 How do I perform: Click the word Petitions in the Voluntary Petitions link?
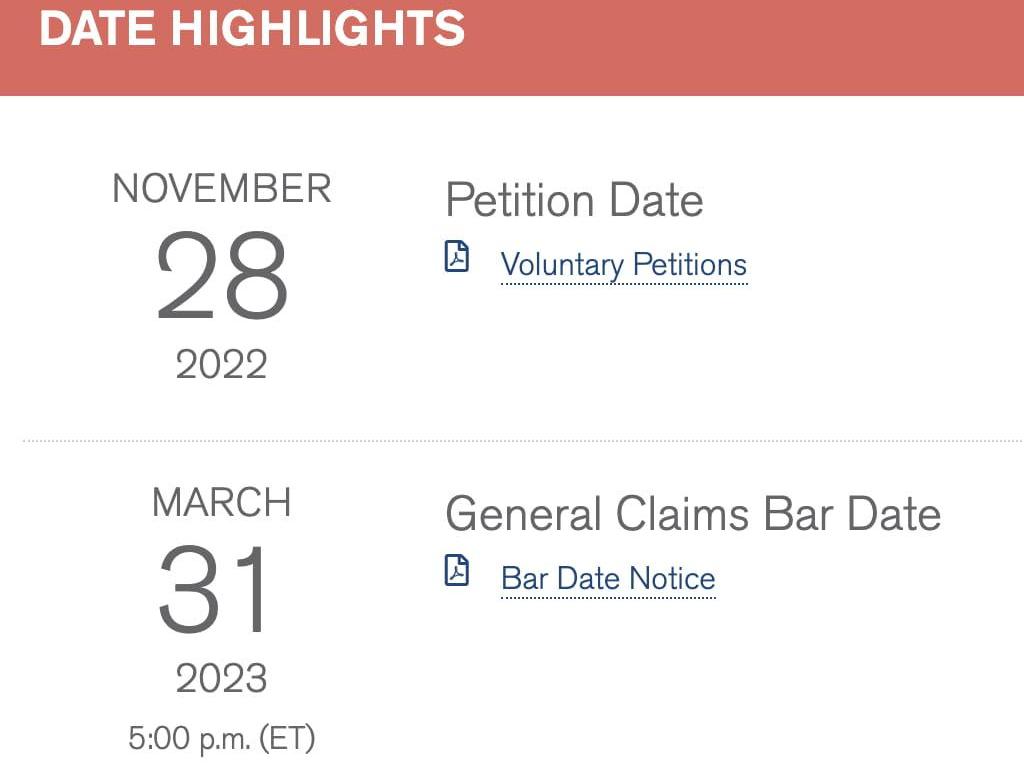pyautogui.click(x=688, y=265)
